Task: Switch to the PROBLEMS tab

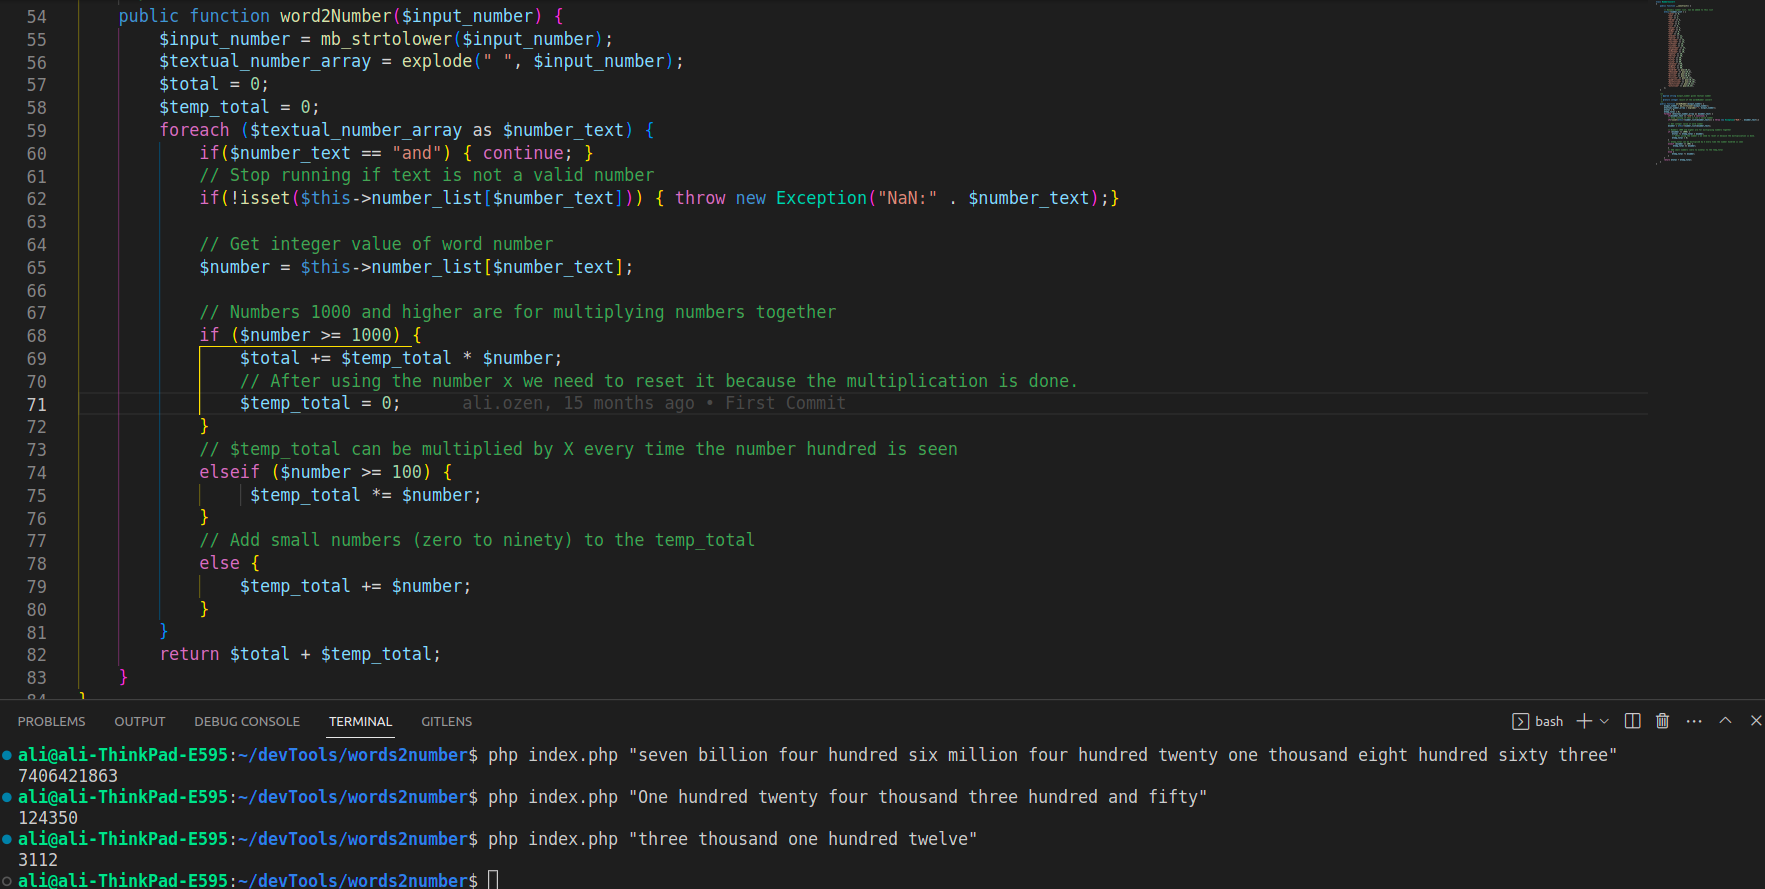Action: (x=51, y=721)
